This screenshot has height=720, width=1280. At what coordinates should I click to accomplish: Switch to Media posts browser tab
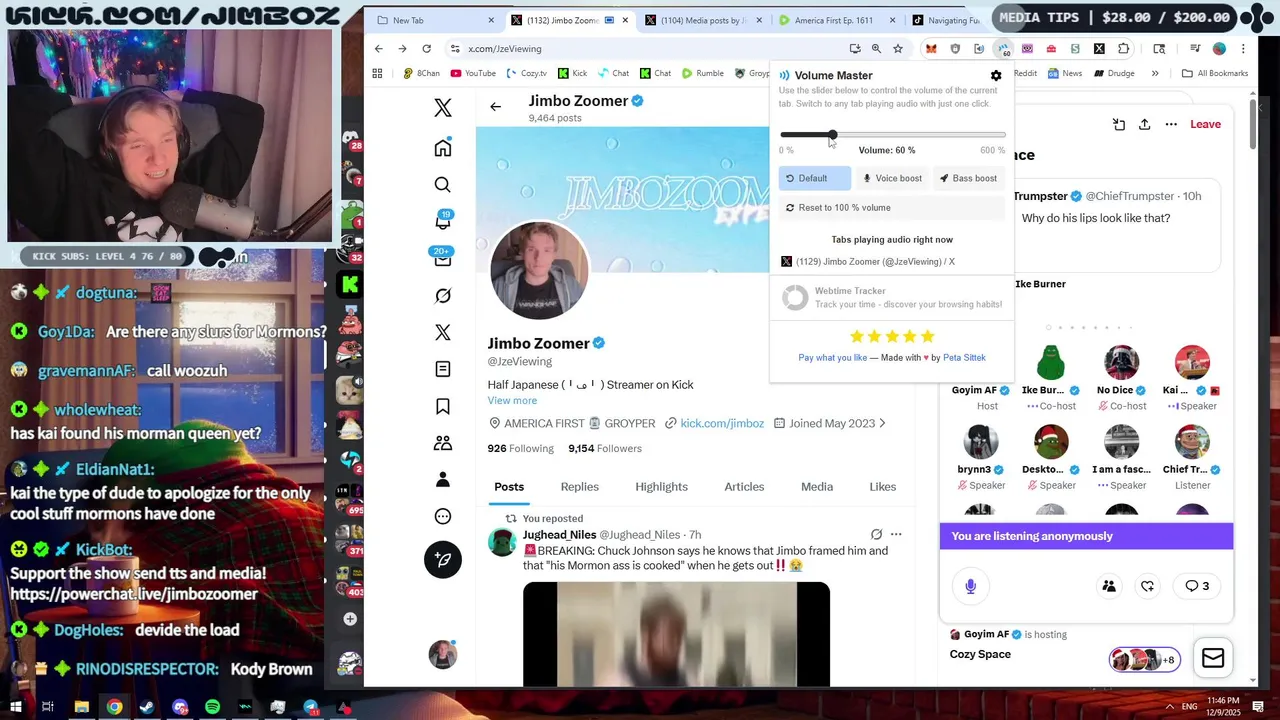[702, 20]
